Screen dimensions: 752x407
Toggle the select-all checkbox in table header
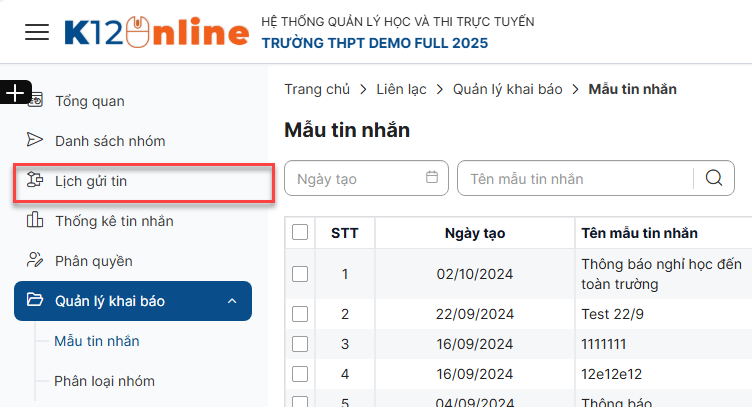(300, 233)
